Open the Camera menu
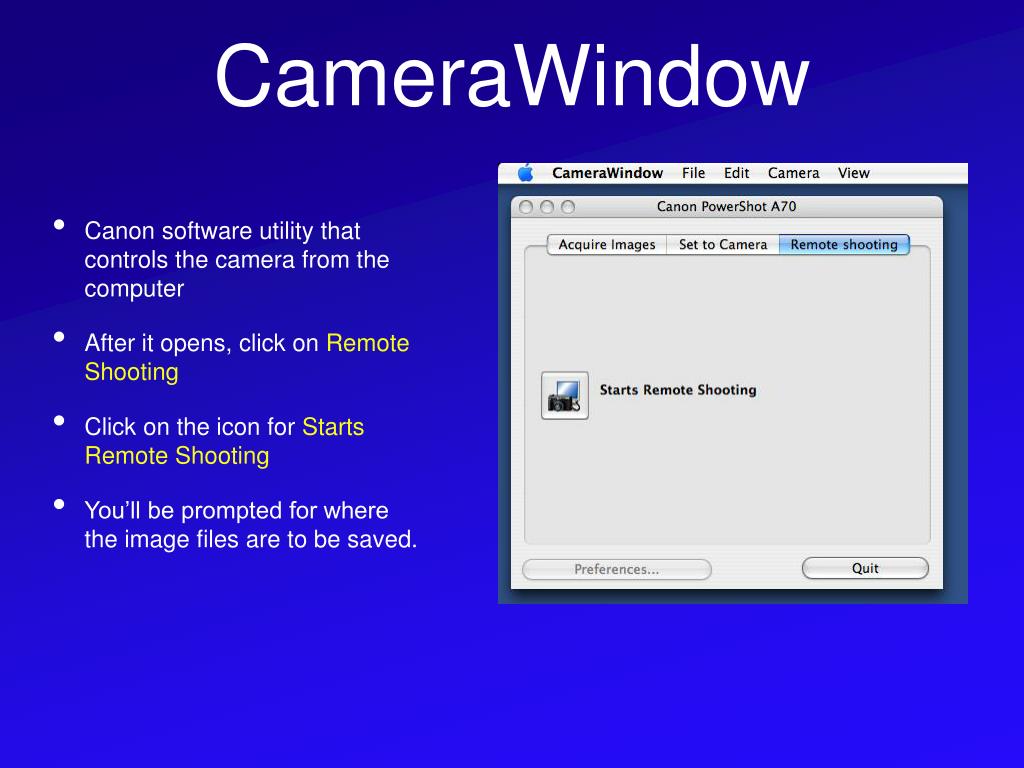 point(793,173)
